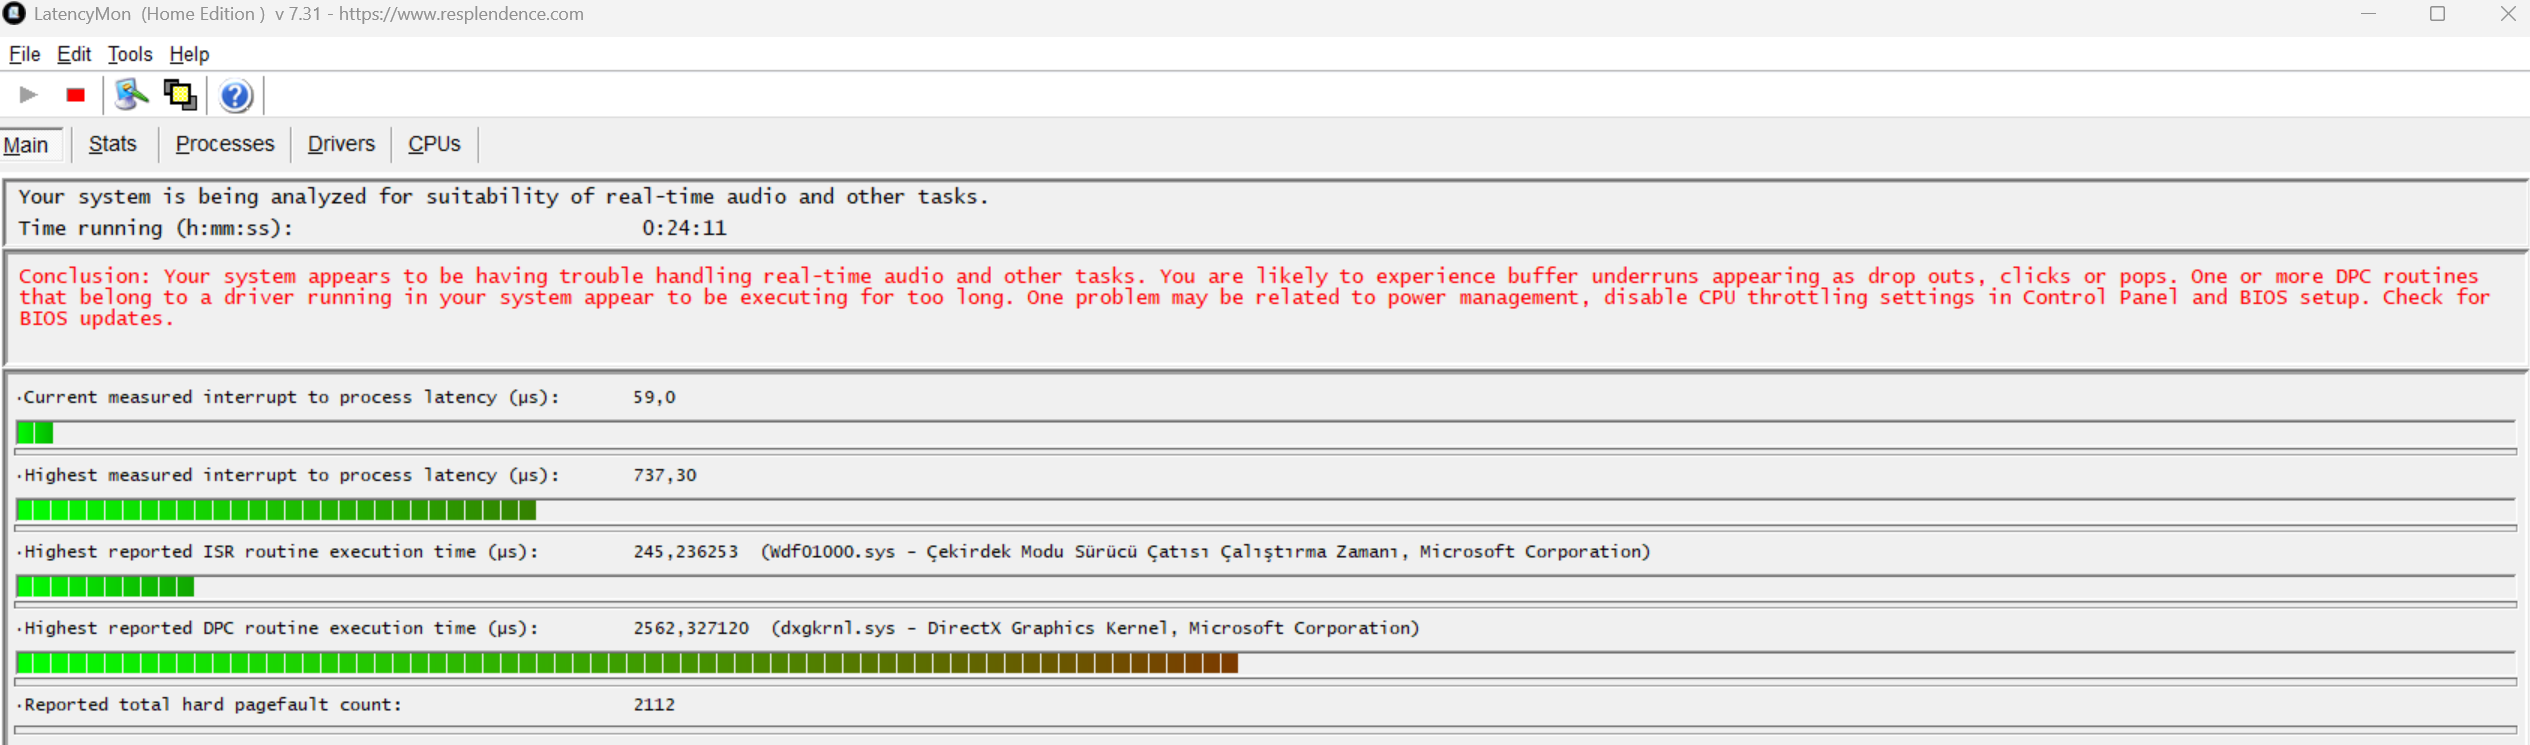Viewport: 2530px width, 745px height.
Task: Open Options via the computer-and-pen toolbar icon
Action: tap(131, 95)
